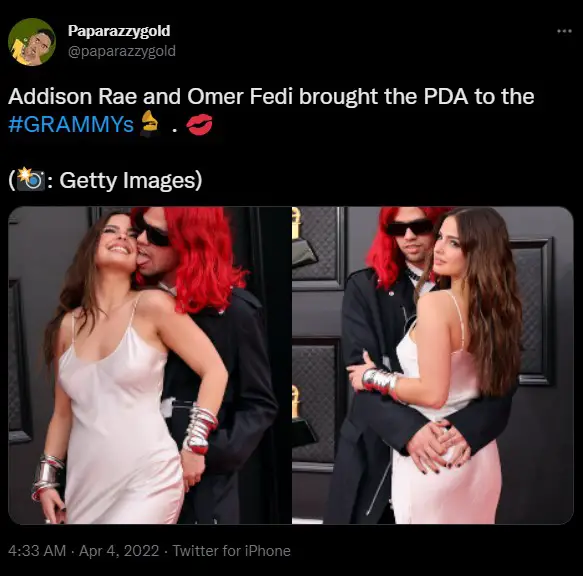Visit the @paparazzygold handle link
The width and height of the screenshot is (583, 576).
122,51
